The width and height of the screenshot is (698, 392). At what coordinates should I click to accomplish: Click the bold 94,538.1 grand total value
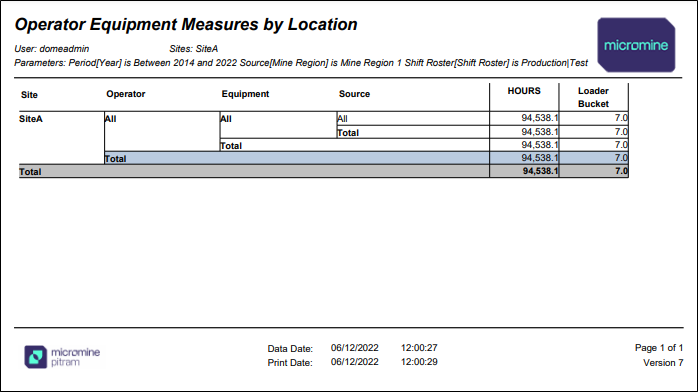(x=540, y=171)
